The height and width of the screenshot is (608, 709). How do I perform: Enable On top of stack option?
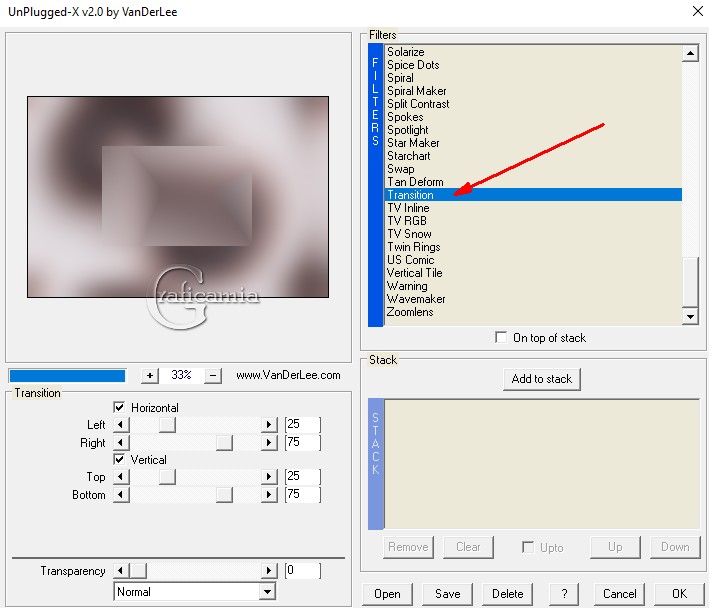click(x=501, y=337)
